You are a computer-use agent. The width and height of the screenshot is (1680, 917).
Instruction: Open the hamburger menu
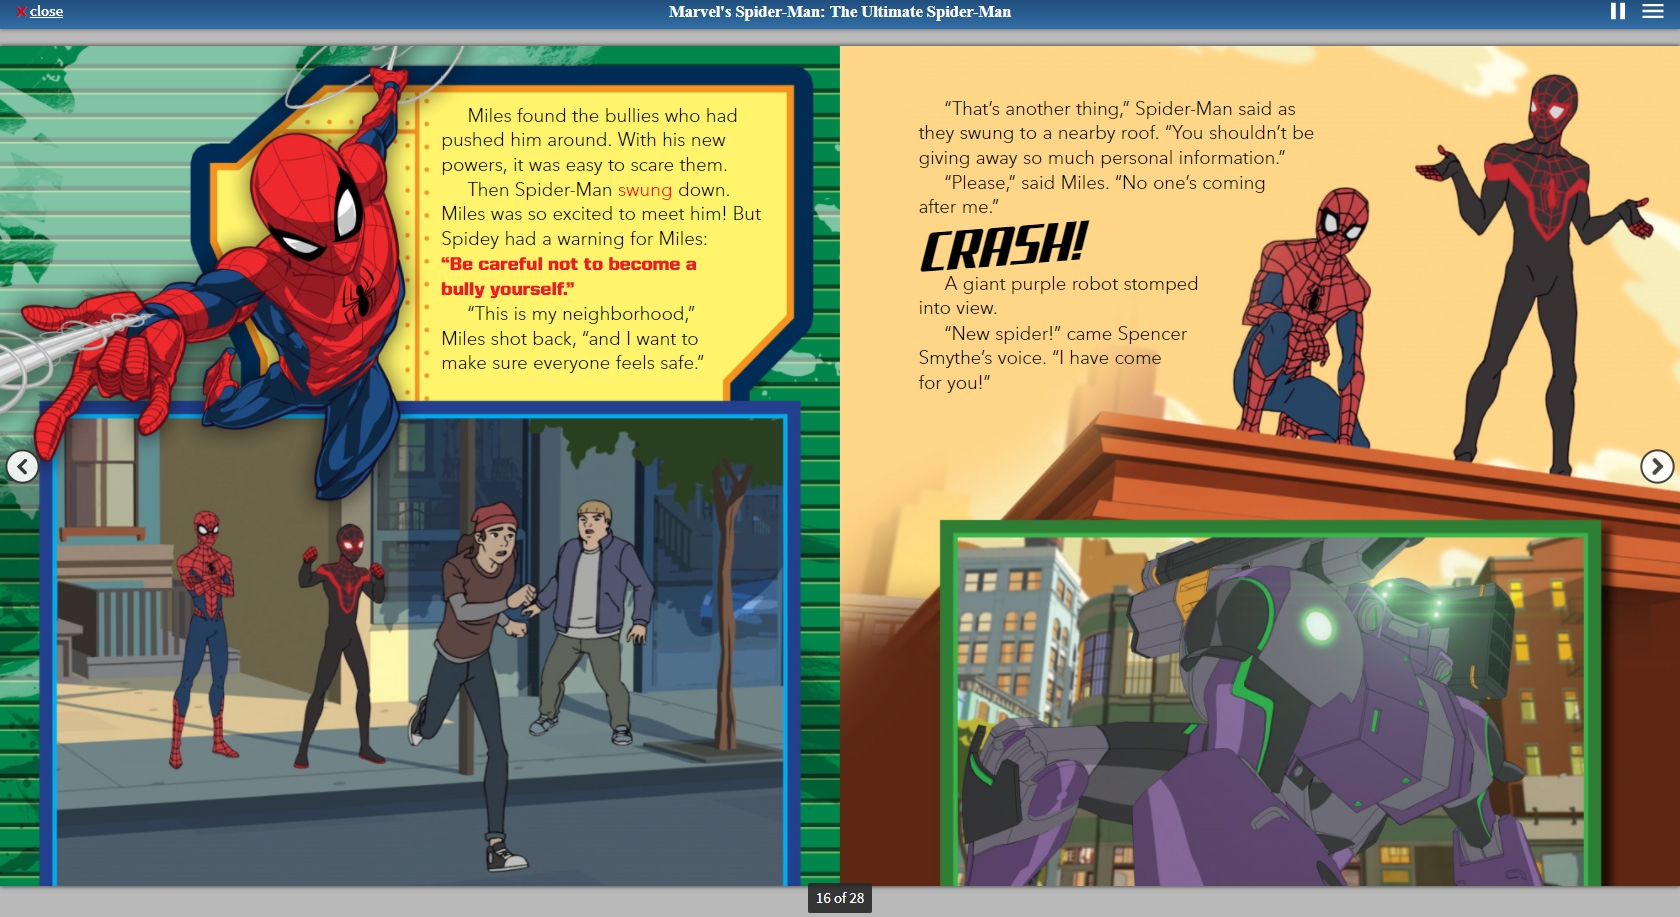[x=1653, y=11]
